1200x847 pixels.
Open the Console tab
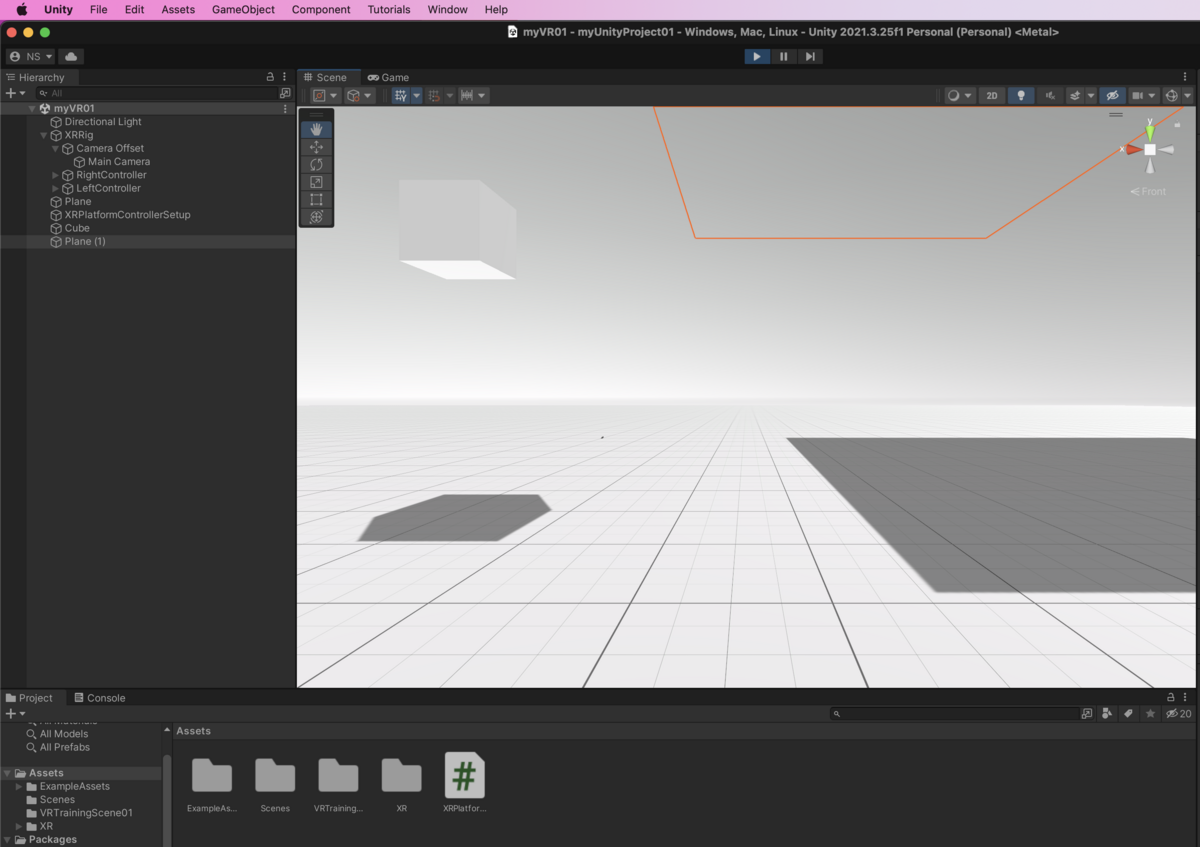coord(99,698)
